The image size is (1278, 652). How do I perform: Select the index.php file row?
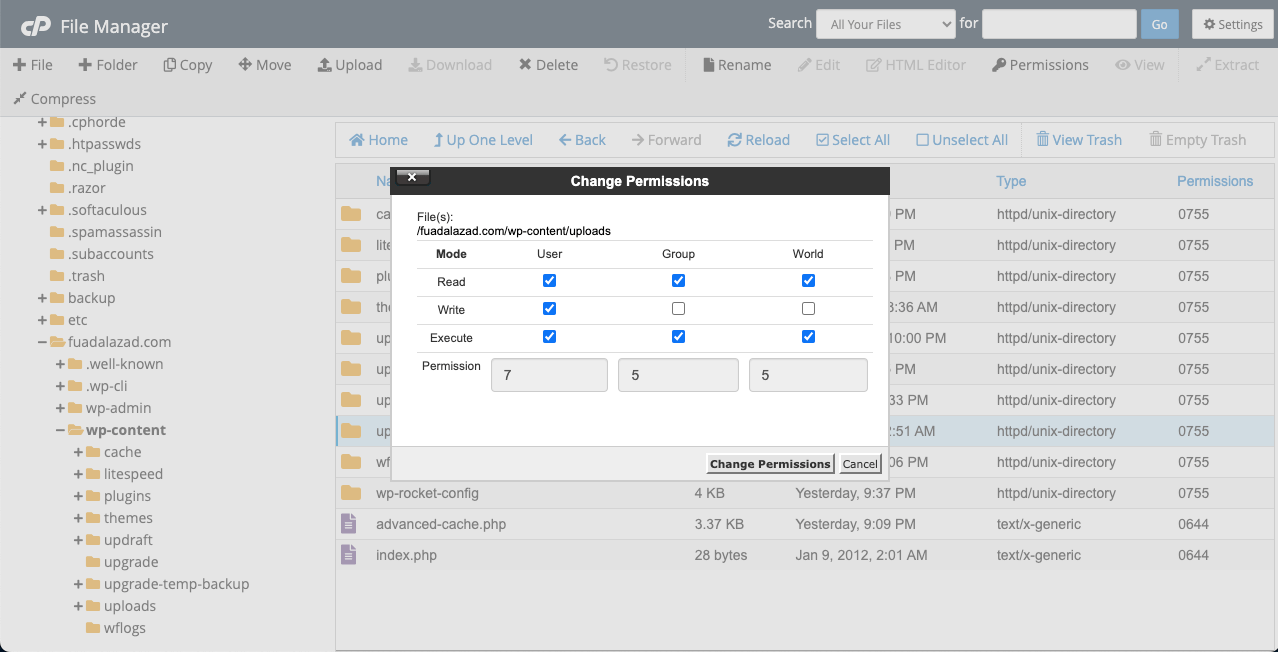coord(805,555)
